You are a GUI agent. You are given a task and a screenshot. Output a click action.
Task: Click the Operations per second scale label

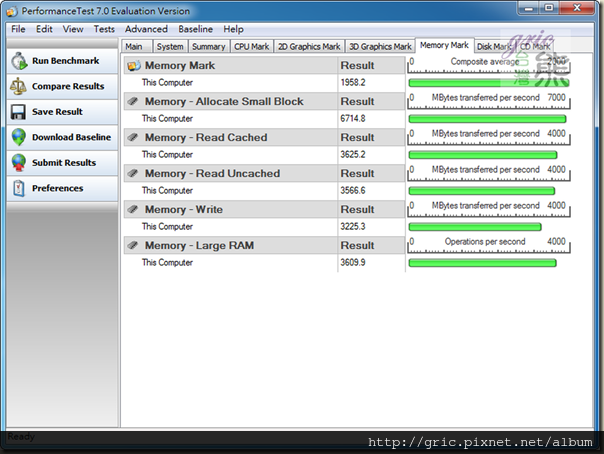485,241
